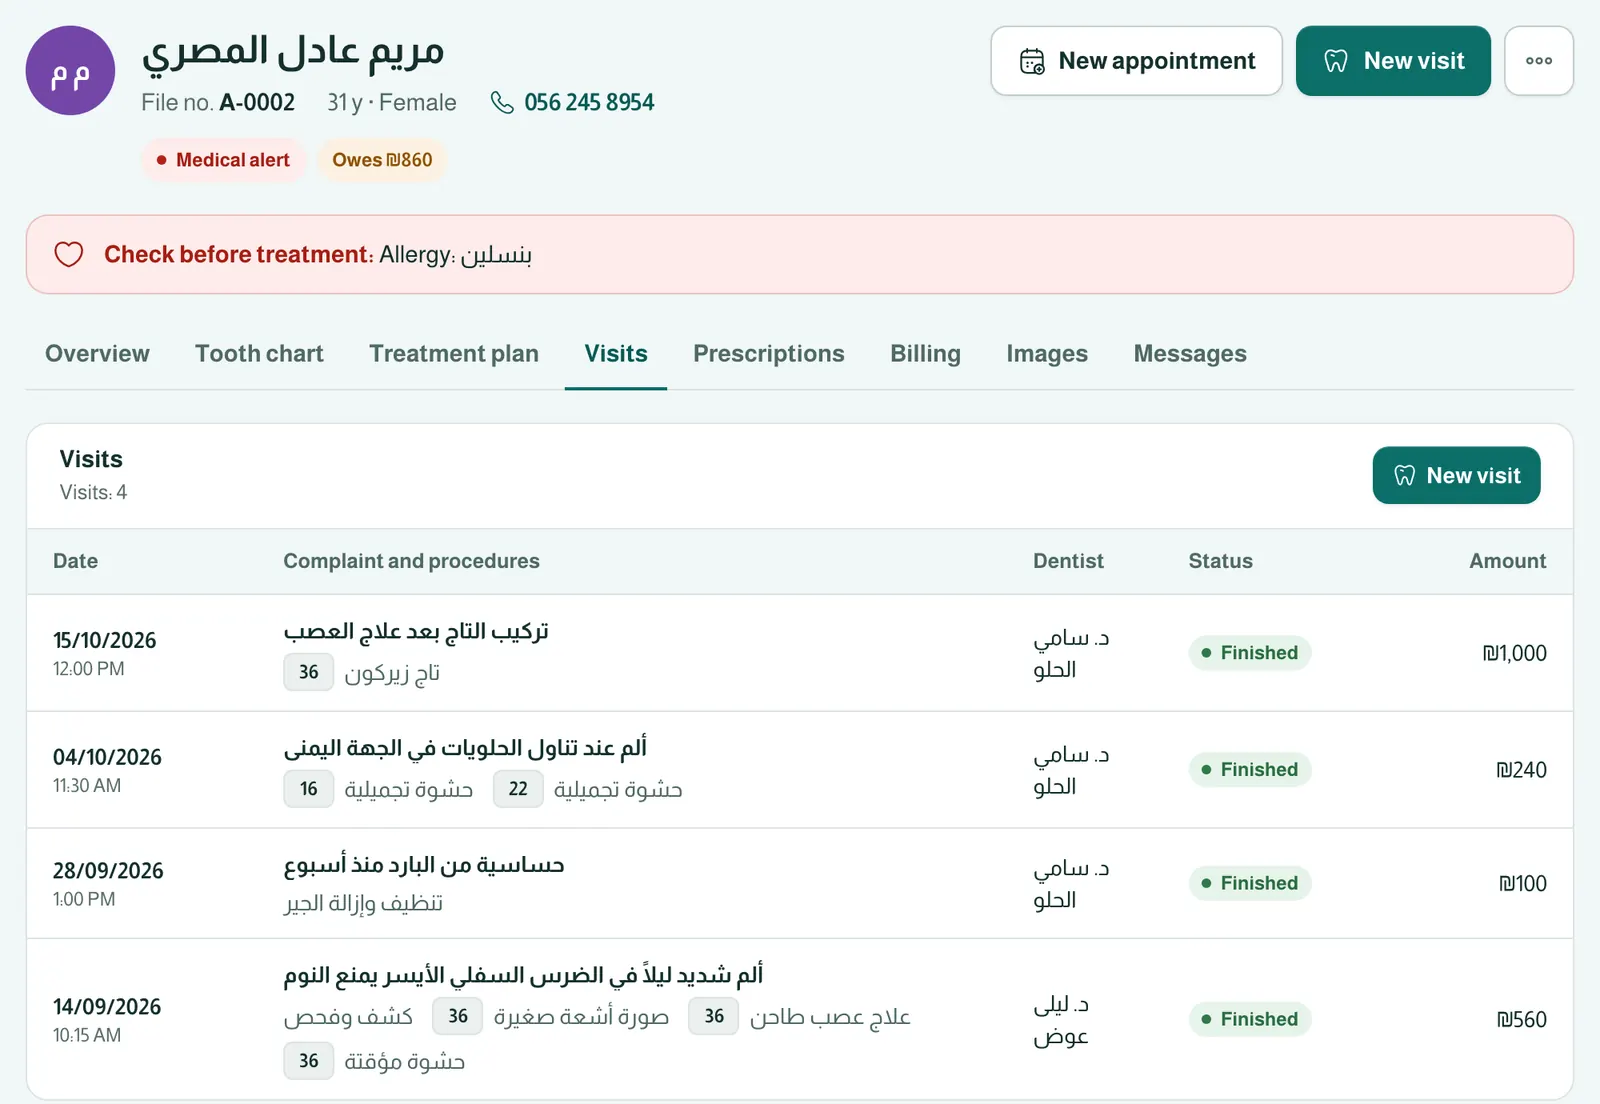Click the Owes ₪860 badge

point(382,160)
